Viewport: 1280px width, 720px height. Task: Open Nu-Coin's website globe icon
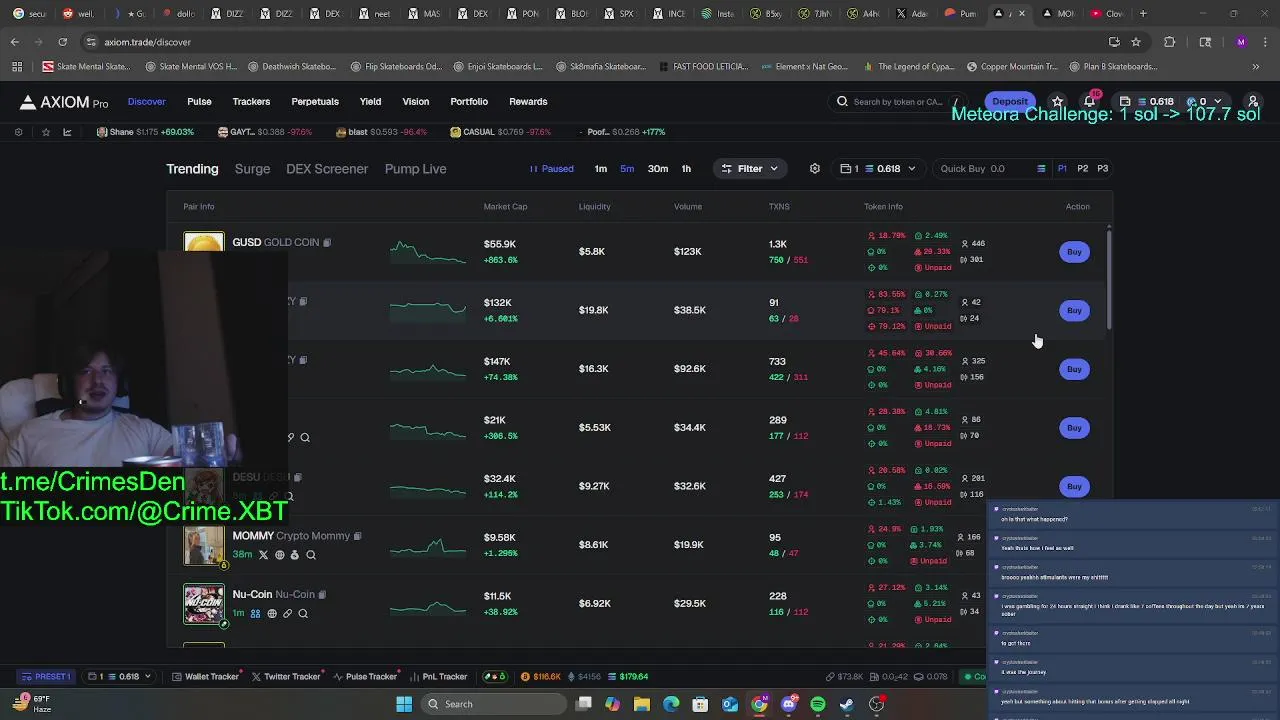pyautogui.click(x=271, y=613)
